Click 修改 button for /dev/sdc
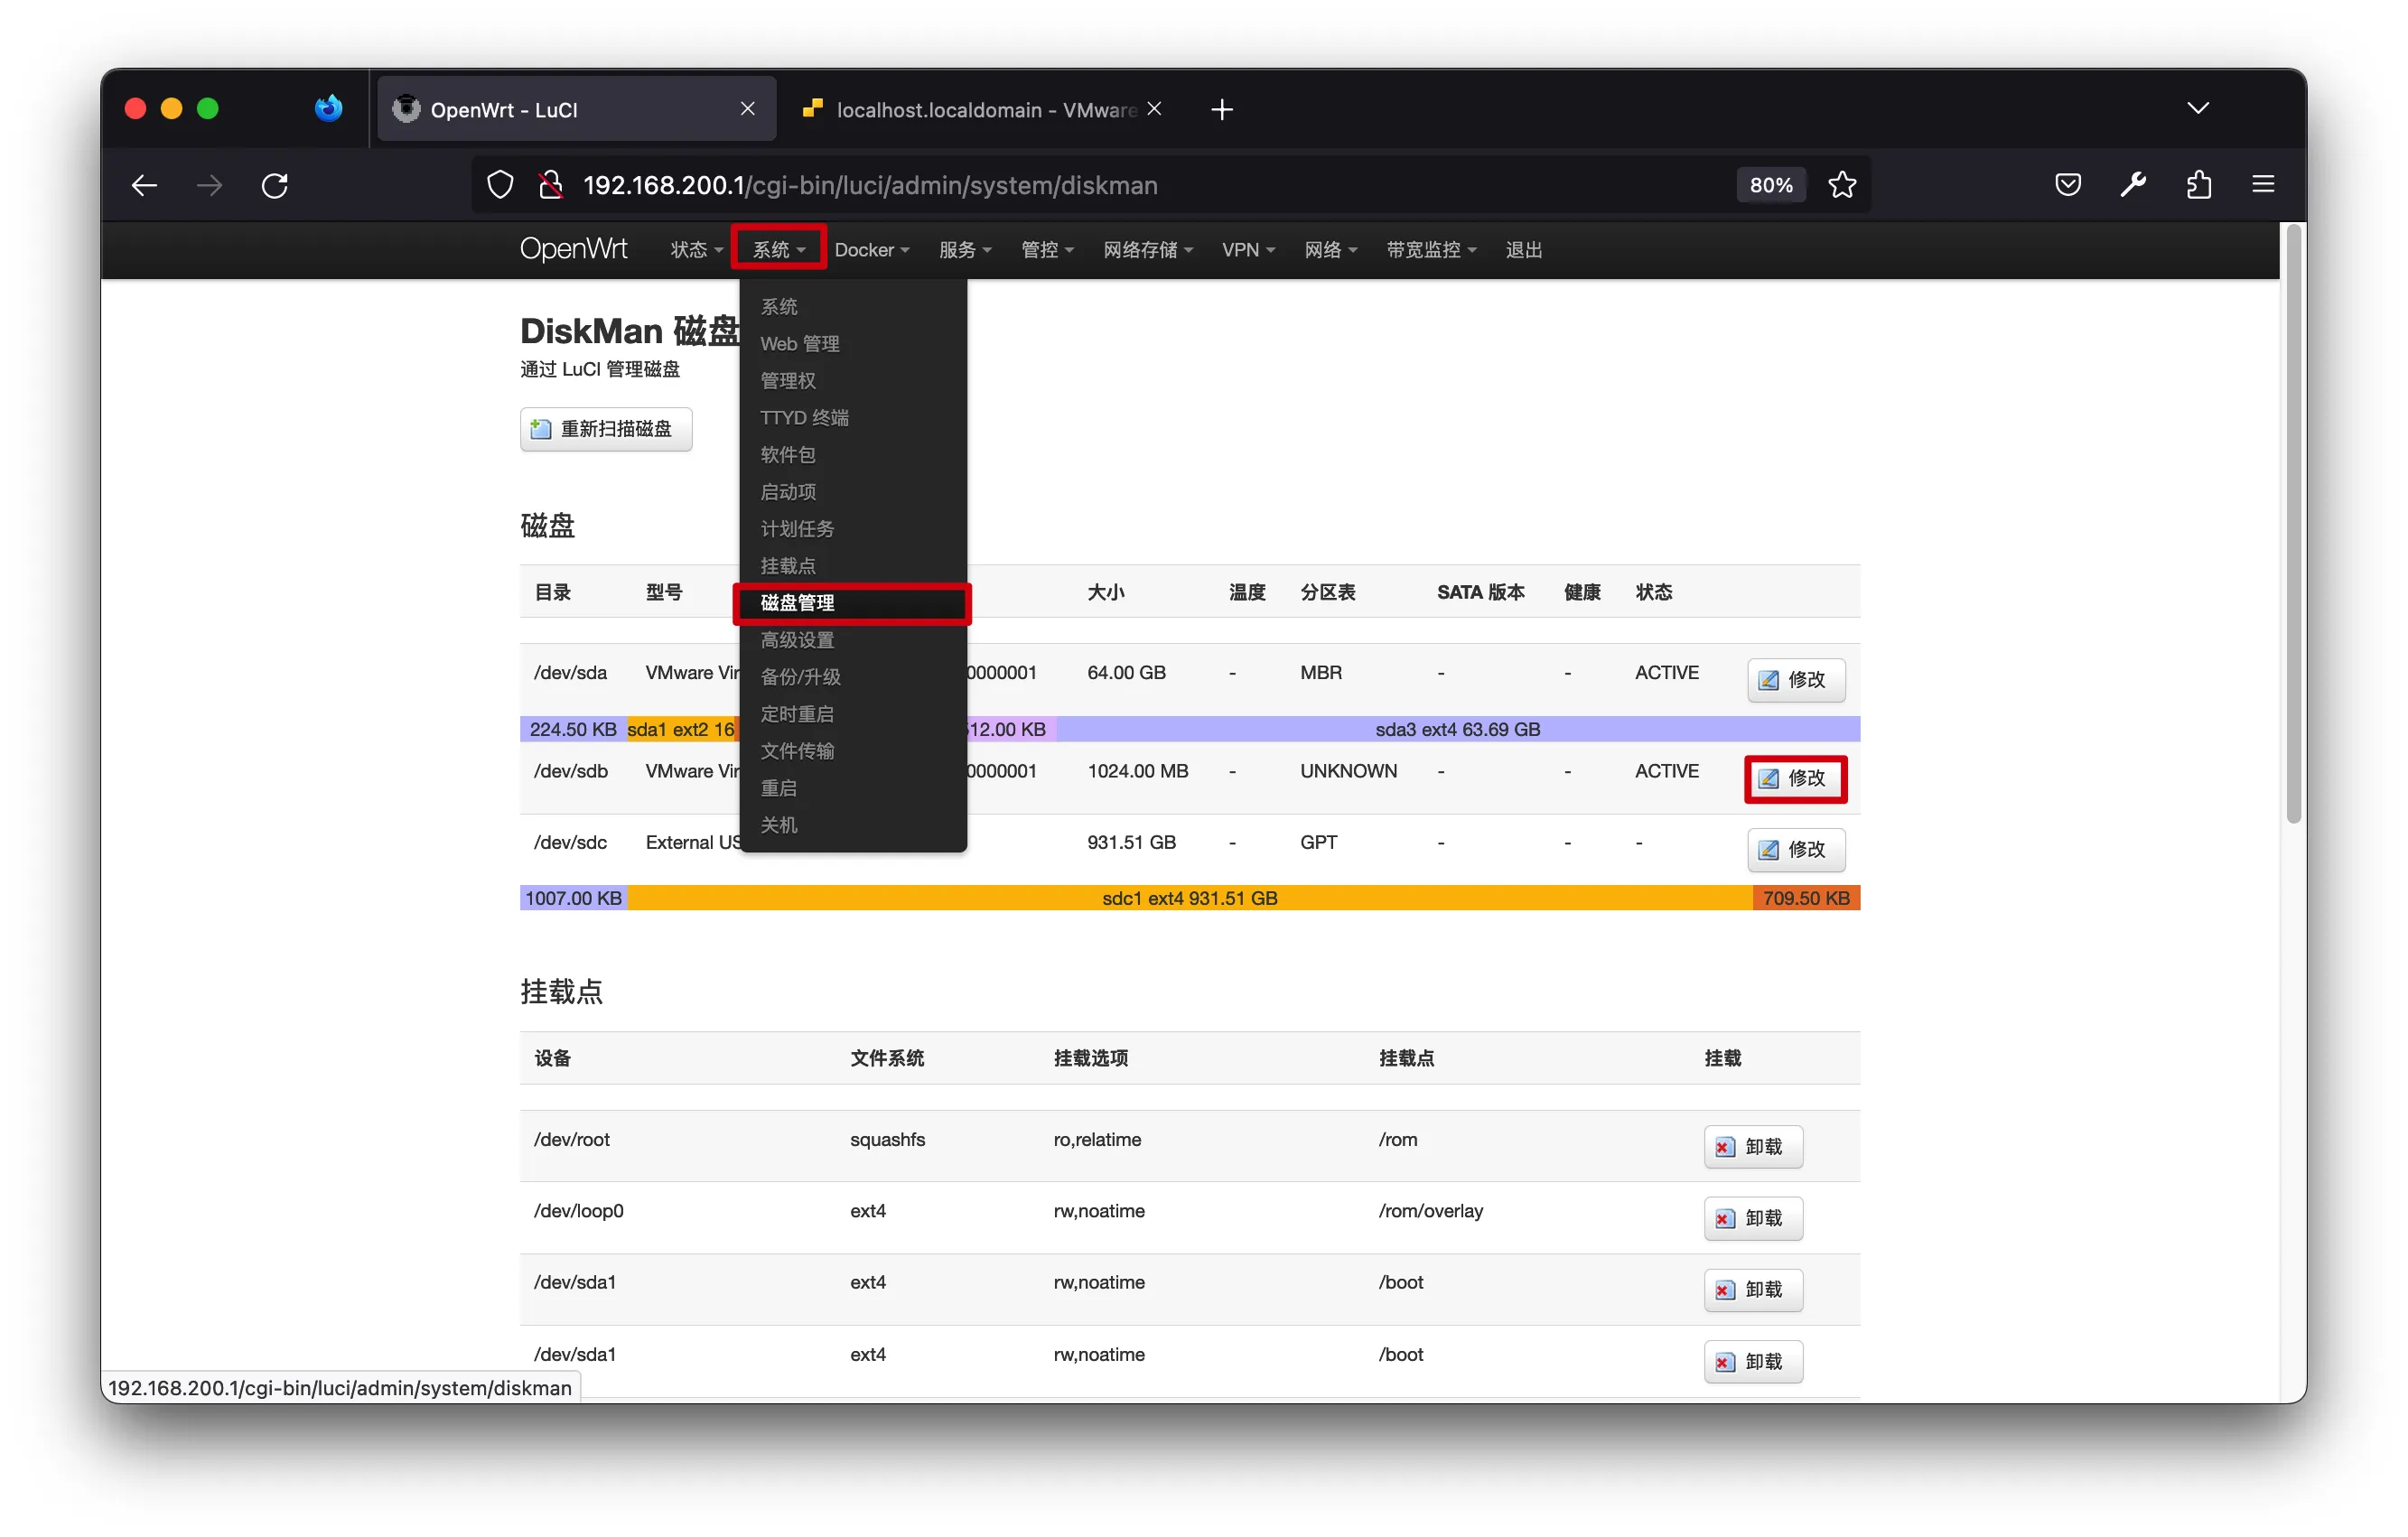 [1795, 849]
